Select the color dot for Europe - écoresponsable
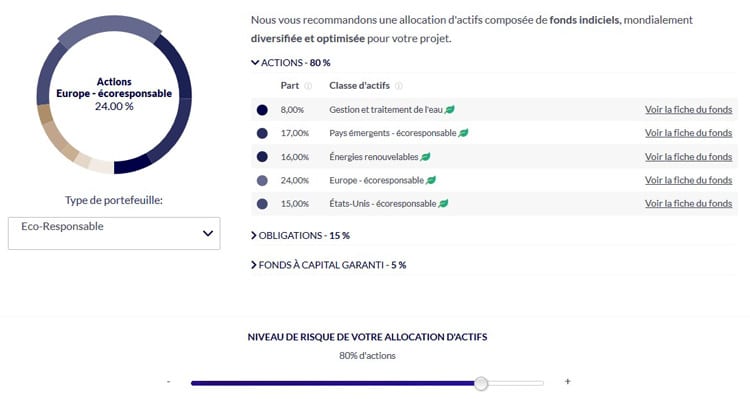 [x=262, y=180]
